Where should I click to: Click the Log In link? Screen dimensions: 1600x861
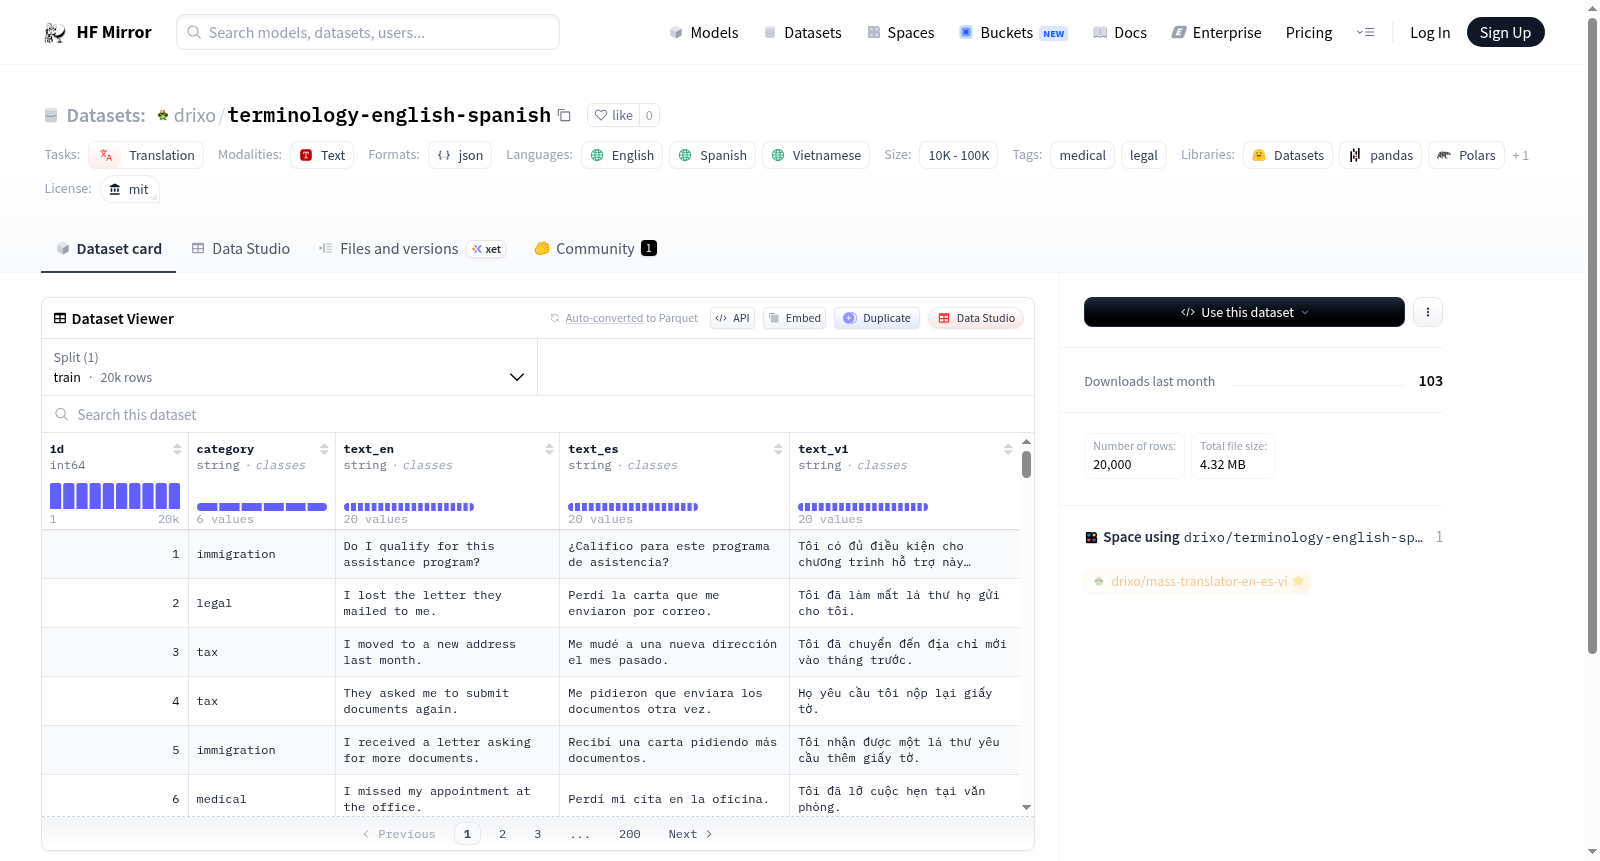[1430, 33]
